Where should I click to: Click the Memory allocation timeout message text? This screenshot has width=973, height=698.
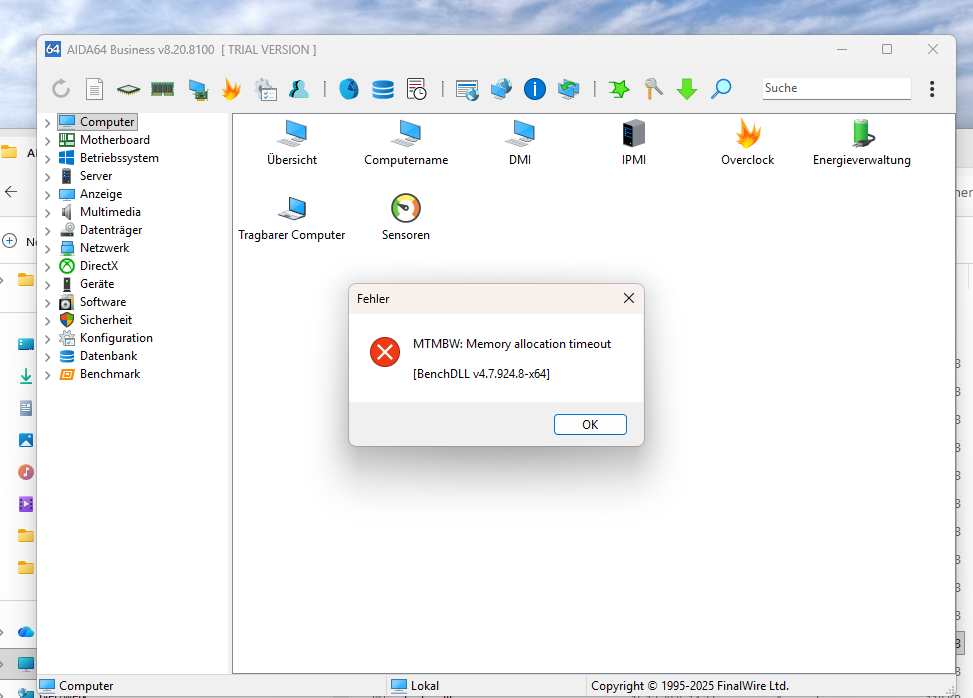512,344
